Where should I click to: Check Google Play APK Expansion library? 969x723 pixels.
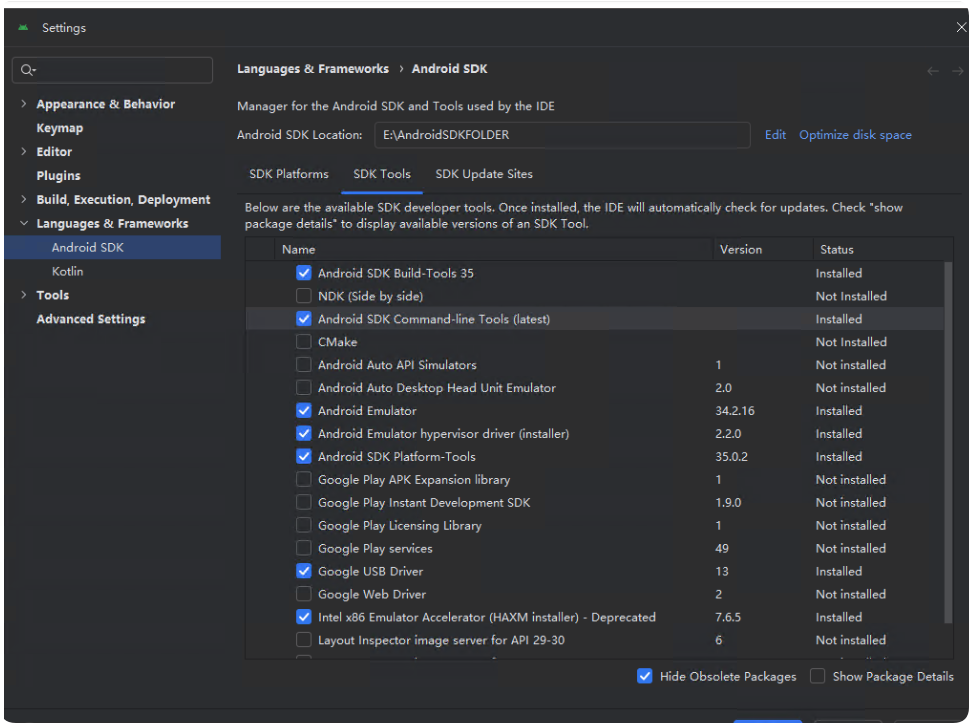pyautogui.click(x=303, y=480)
